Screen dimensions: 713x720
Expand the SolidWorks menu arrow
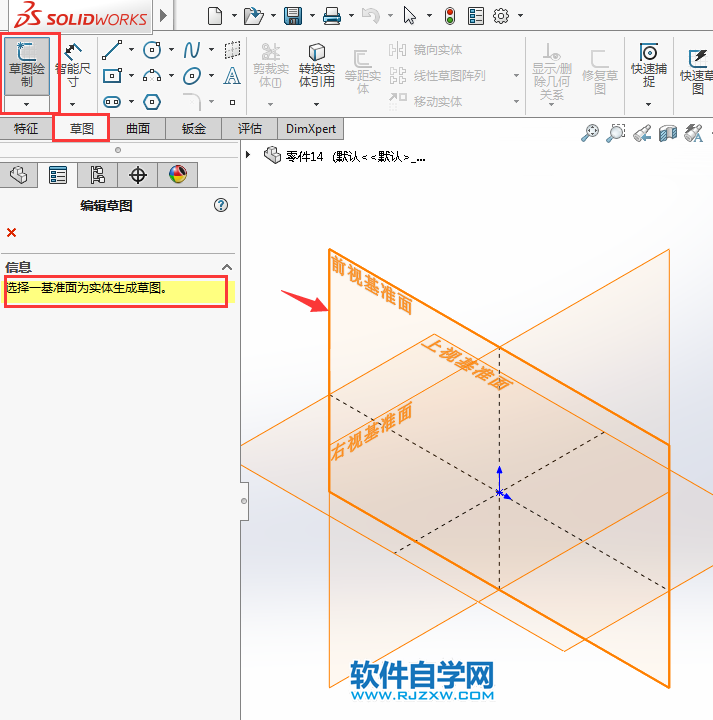tap(163, 16)
